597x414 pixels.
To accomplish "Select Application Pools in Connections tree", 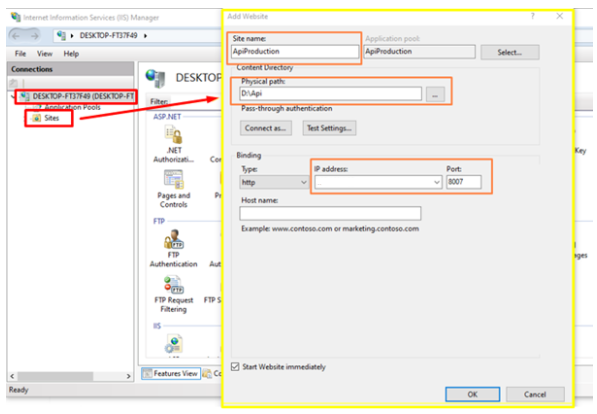I will click(x=72, y=107).
